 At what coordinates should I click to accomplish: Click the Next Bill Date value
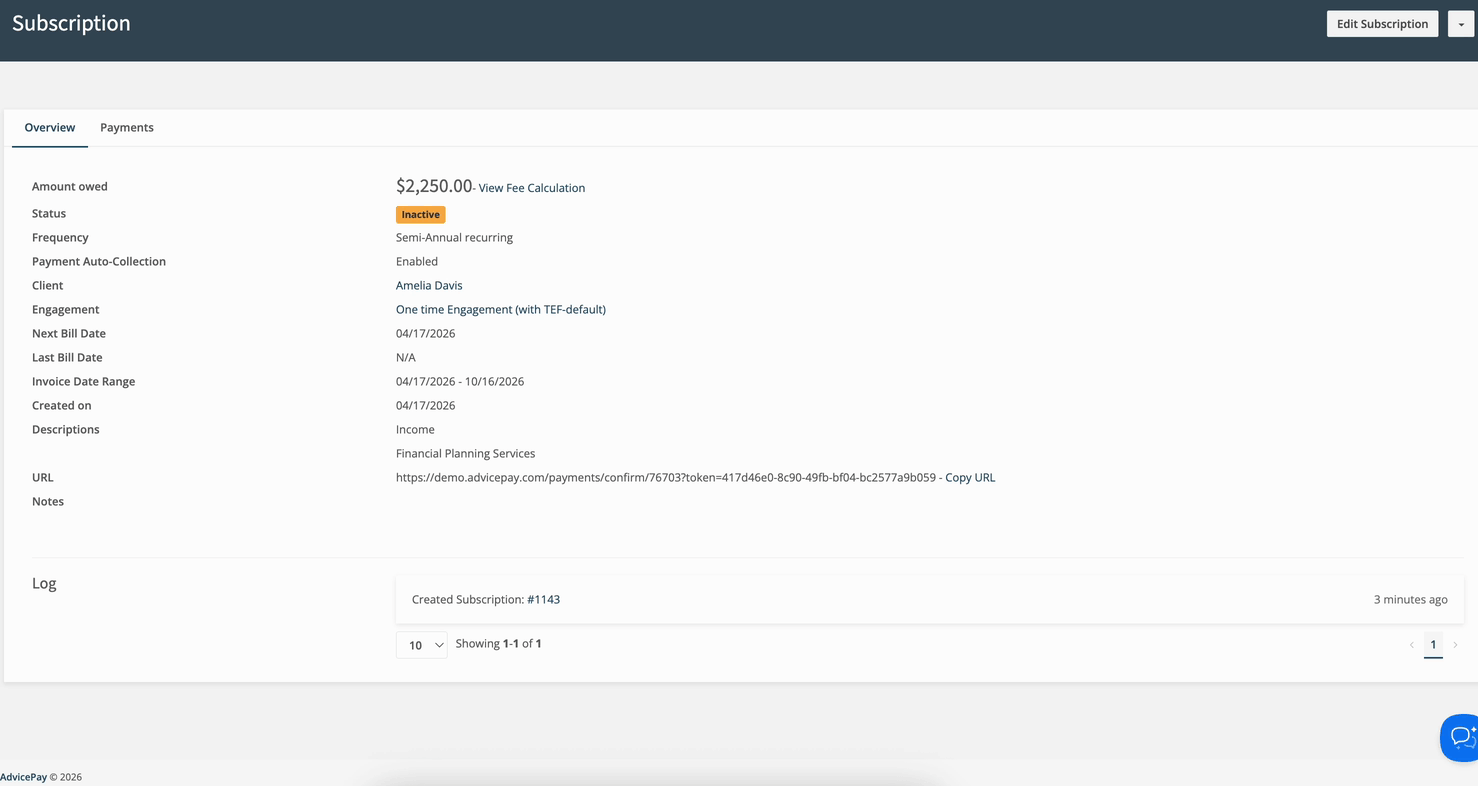tap(425, 333)
